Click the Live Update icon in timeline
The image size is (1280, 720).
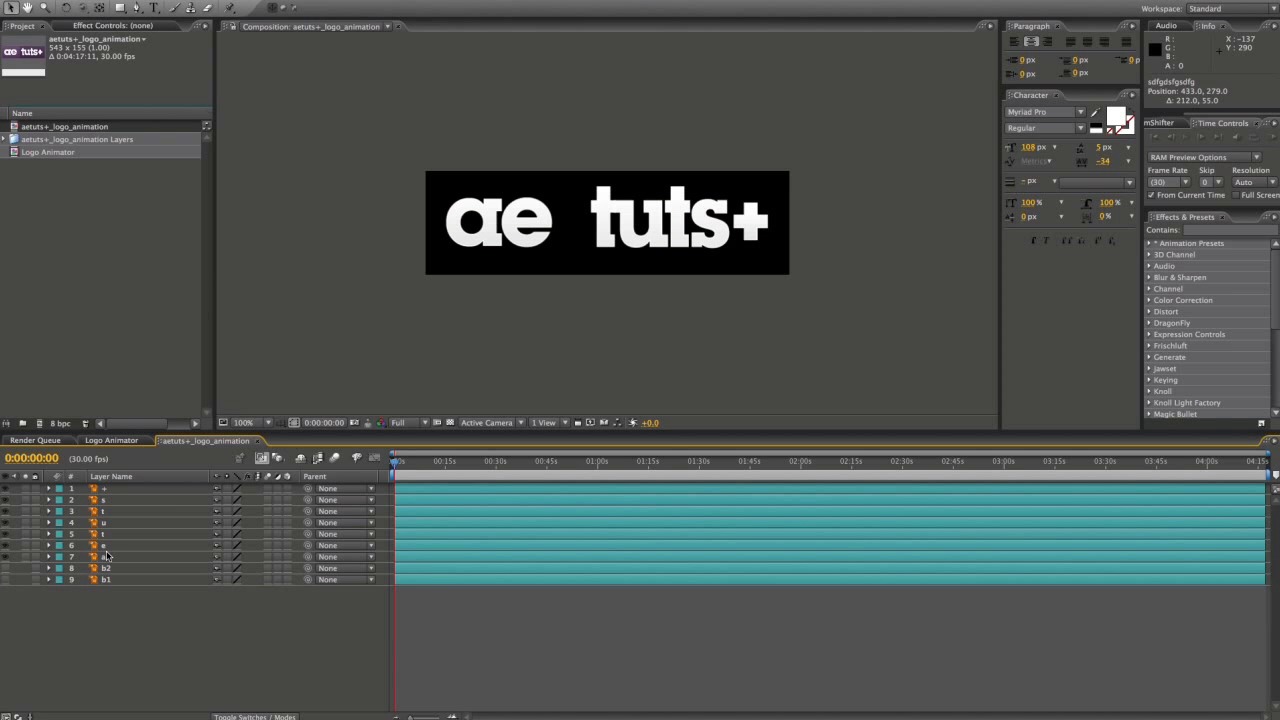(x=262, y=458)
